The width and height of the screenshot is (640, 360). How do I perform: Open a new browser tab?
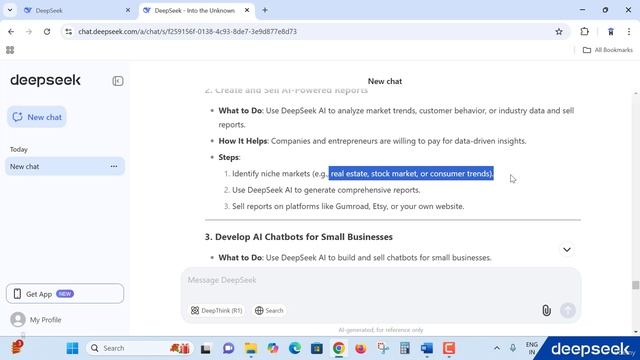(265, 11)
